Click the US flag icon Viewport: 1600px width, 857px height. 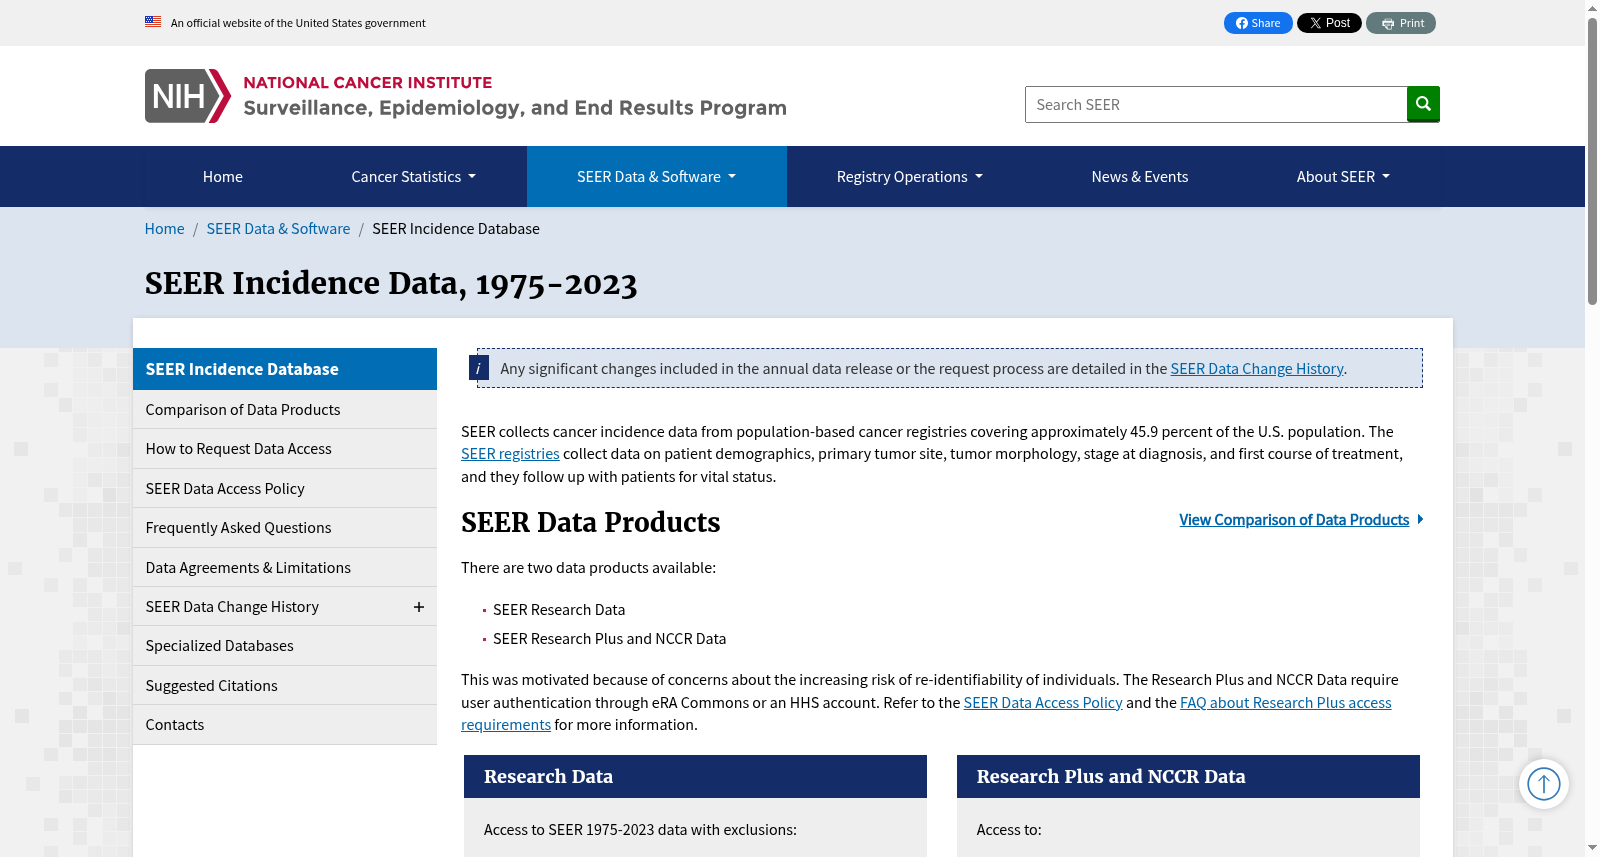coord(153,22)
